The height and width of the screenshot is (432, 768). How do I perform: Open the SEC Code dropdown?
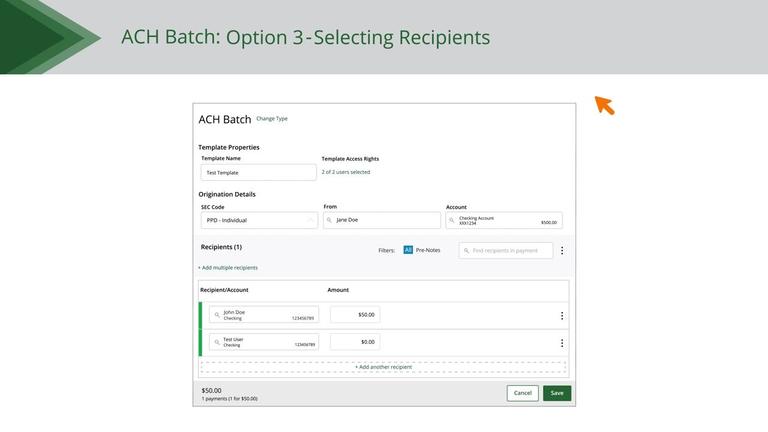click(x=259, y=220)
